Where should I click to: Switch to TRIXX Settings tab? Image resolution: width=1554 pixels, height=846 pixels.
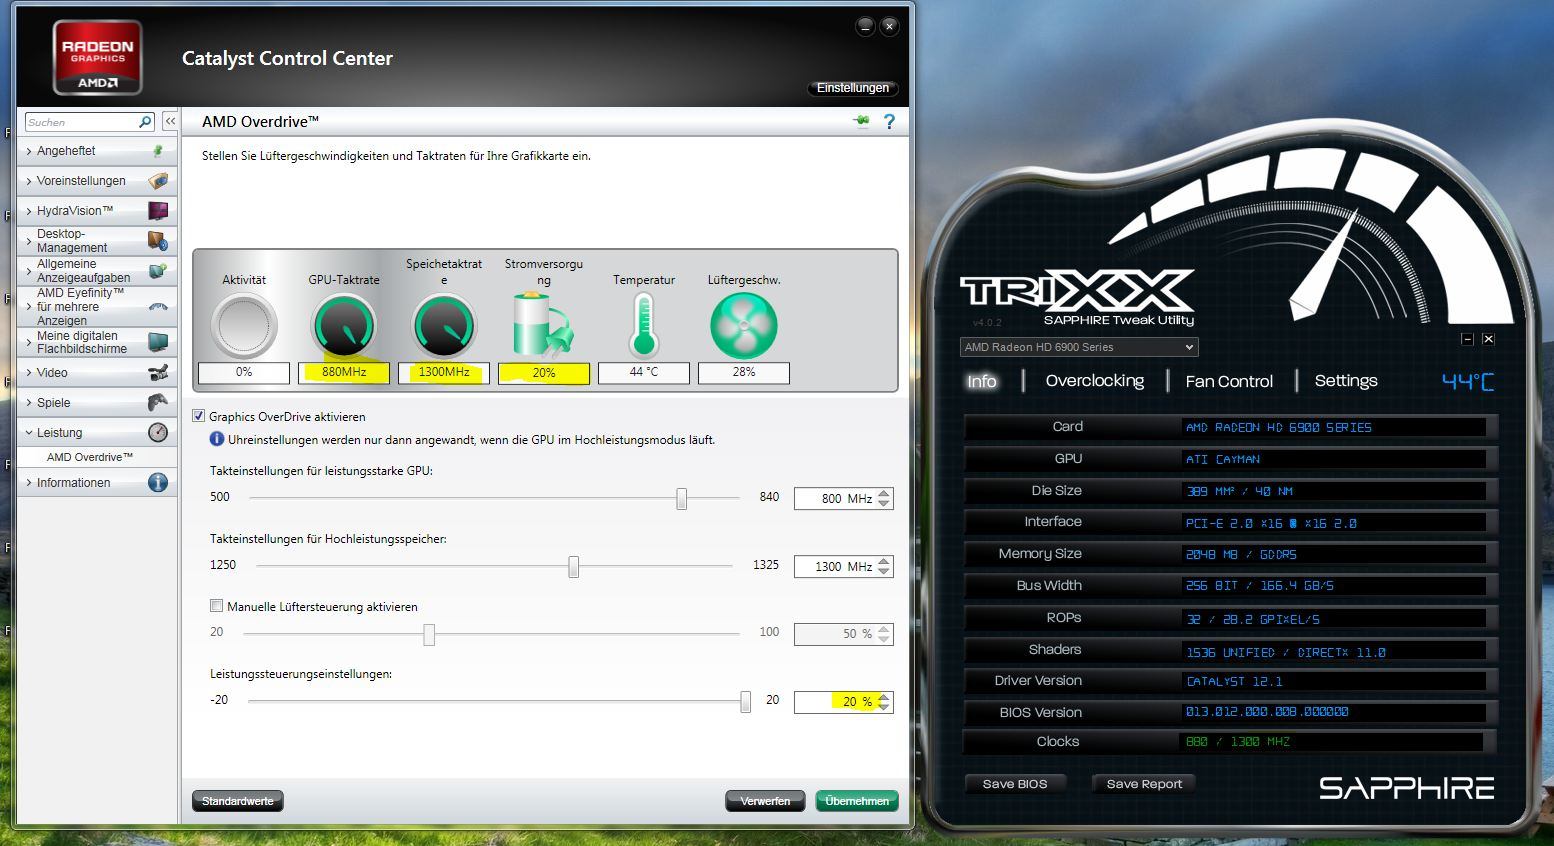[x=1346, y=381]
